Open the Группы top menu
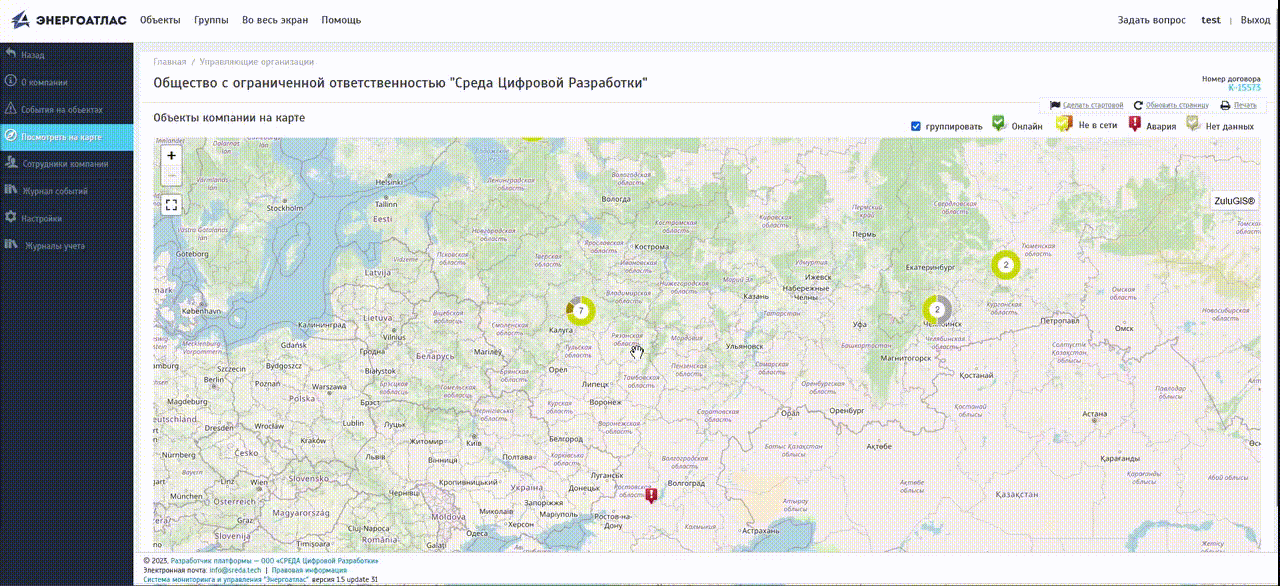The image size is (1280, 586). (211, 20)
